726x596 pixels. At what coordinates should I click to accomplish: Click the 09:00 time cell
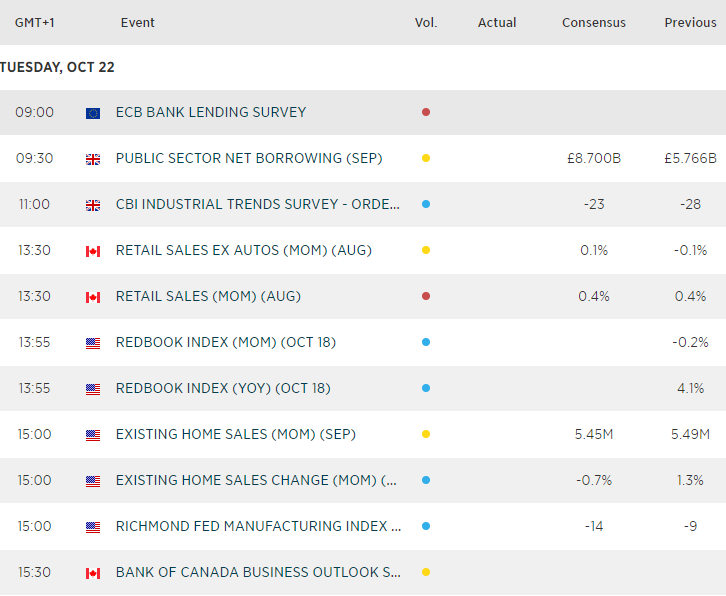[x=34, y=112]
